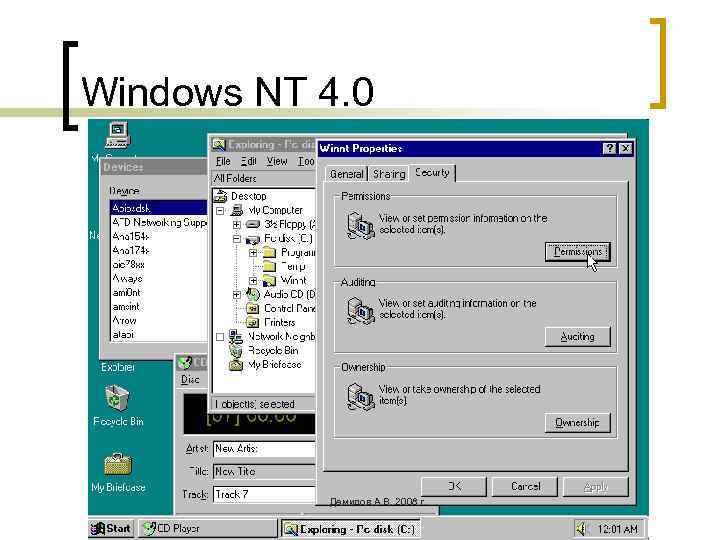This screenshot has height=540, width=720.
Task: Click the Ownership button
Action: (578, 422)
